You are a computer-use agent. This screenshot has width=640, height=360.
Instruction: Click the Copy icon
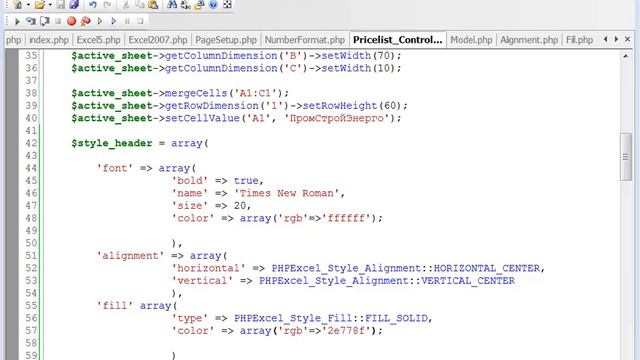(x=139, y=5)
